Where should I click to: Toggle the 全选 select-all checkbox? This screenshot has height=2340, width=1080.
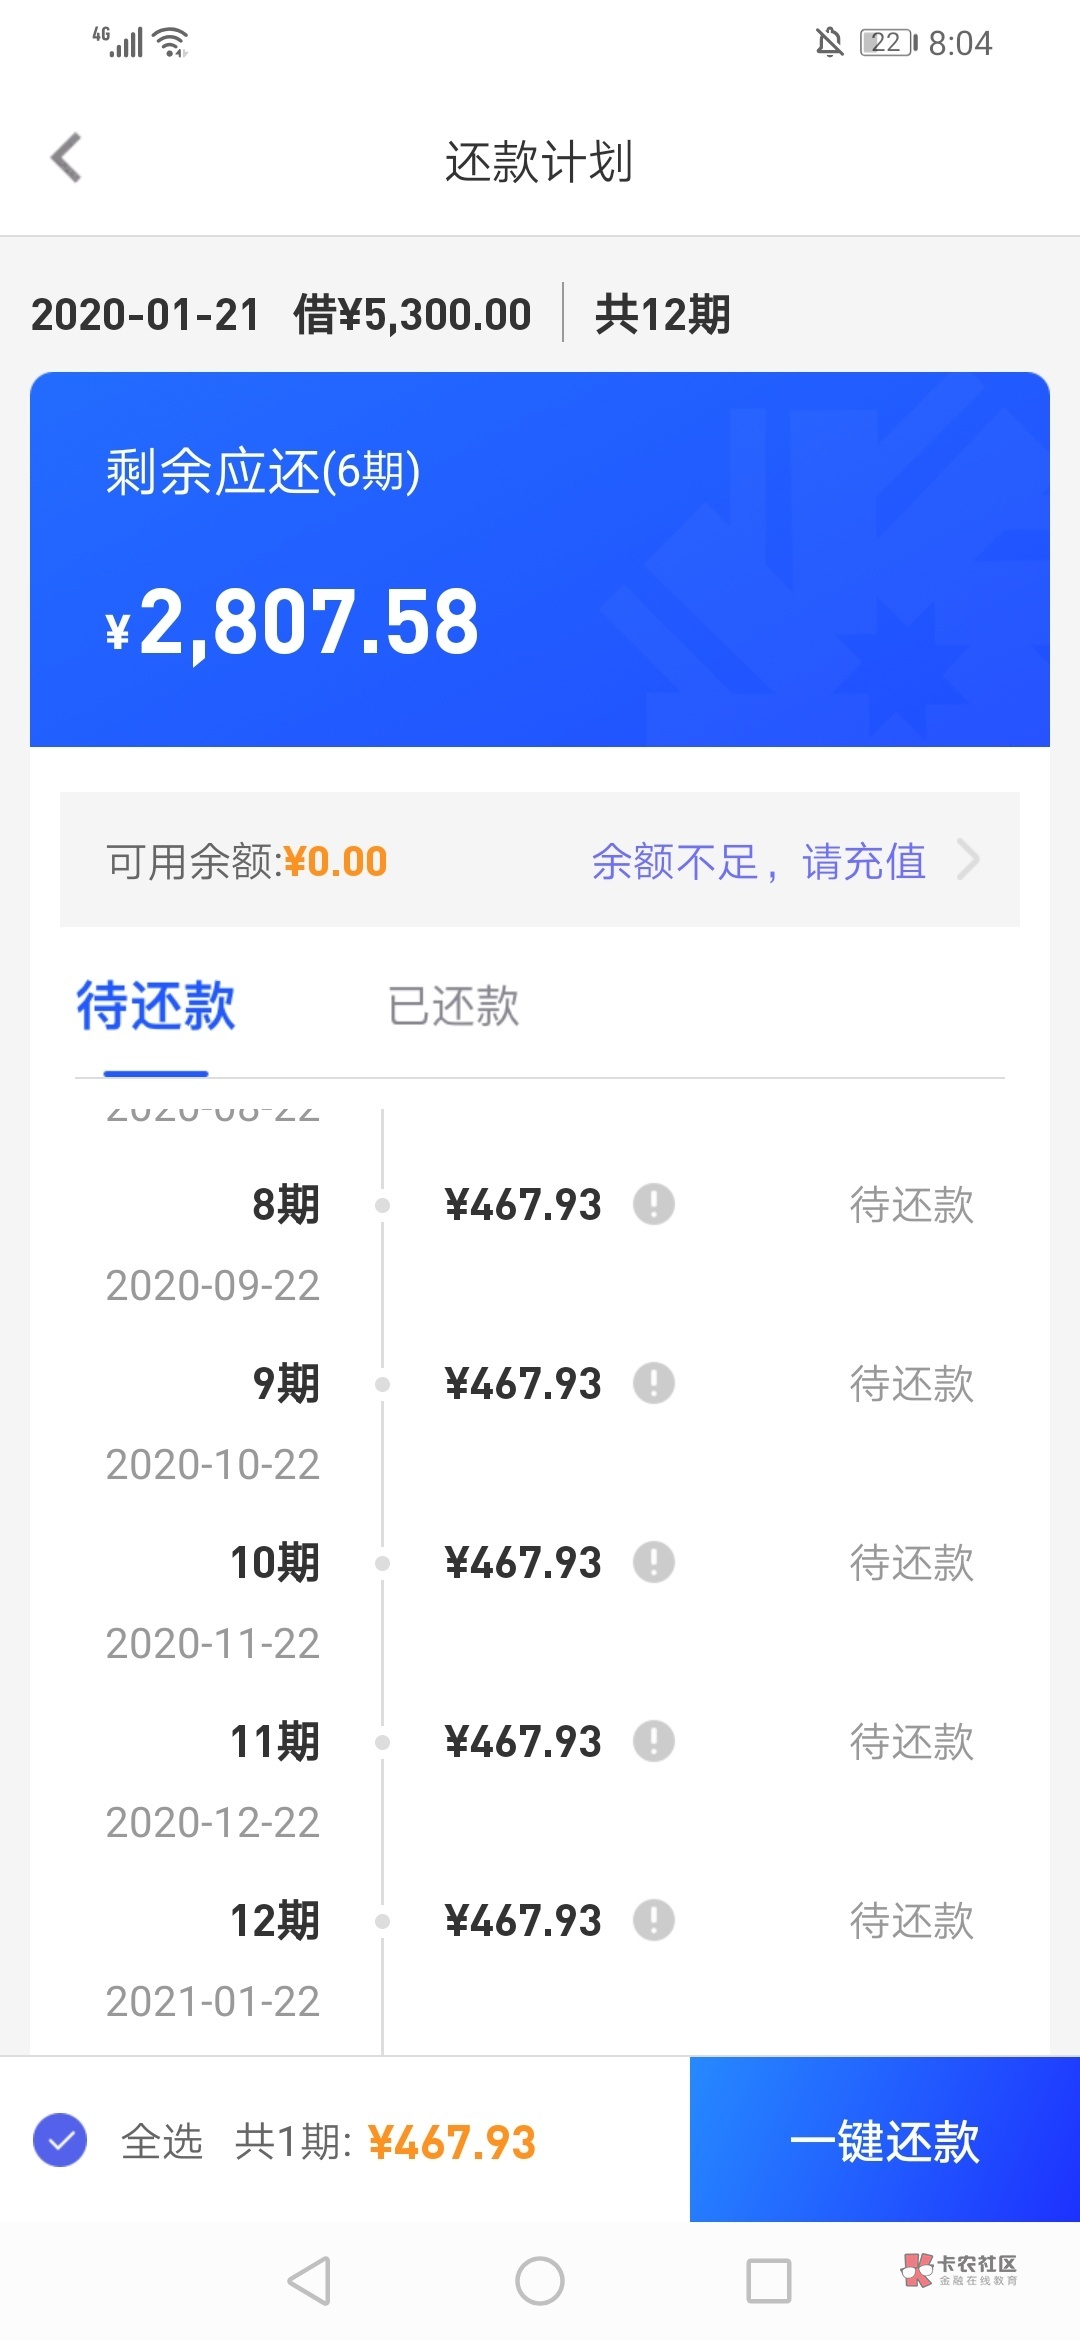click(x=60, y=2141)
